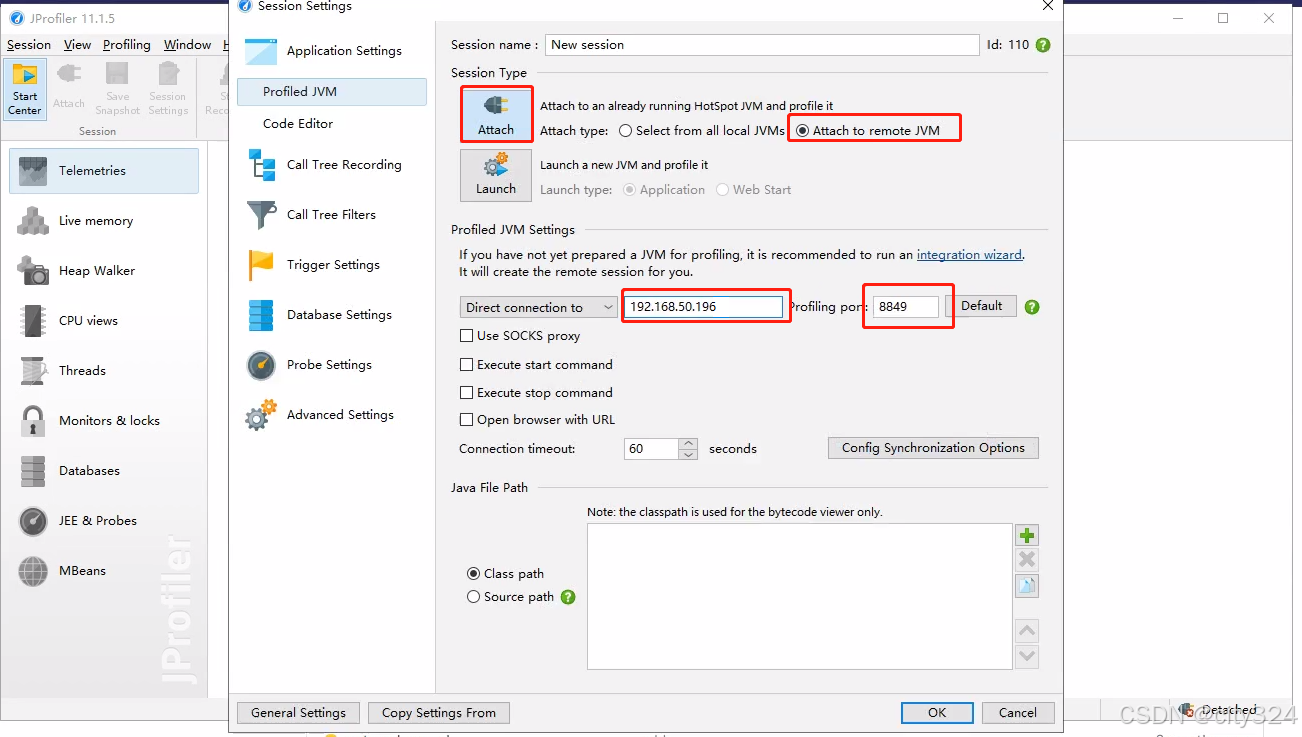Viewport: 1302px width, 737px height.
Task: Open the integration wizard link
Action: click(969, 255)
